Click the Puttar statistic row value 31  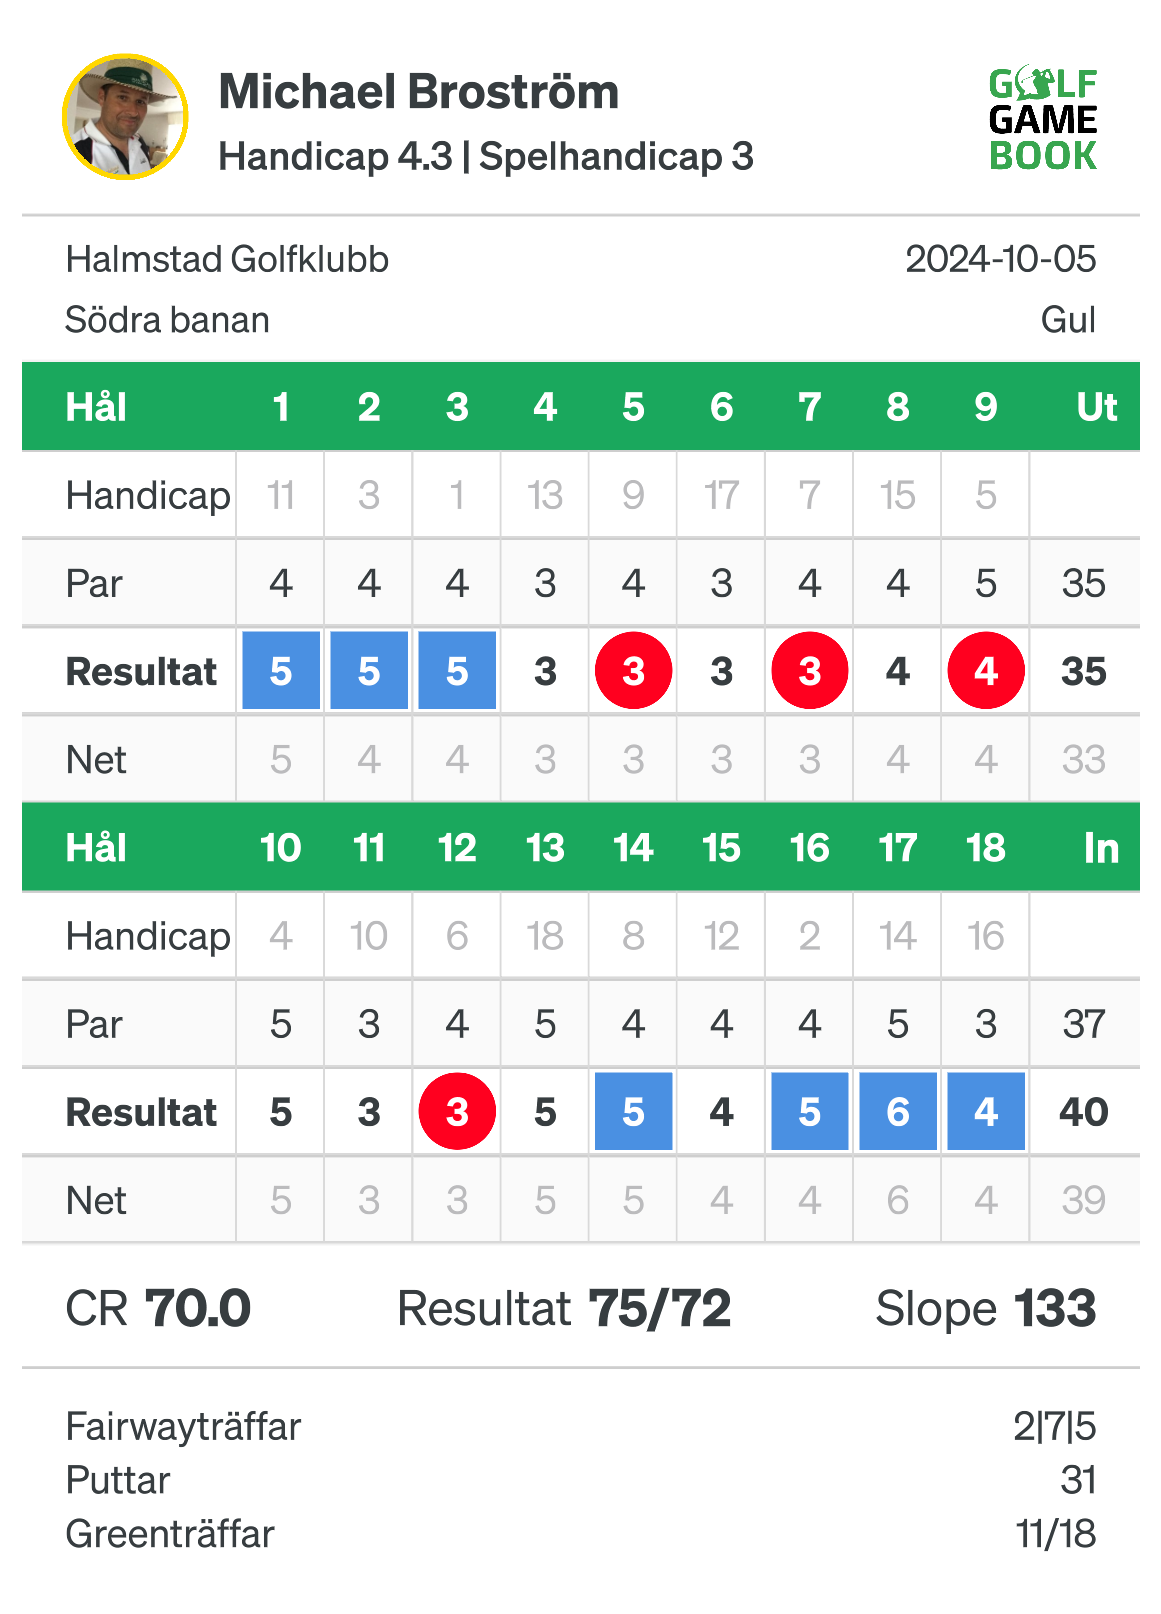click(1079, 1480)
